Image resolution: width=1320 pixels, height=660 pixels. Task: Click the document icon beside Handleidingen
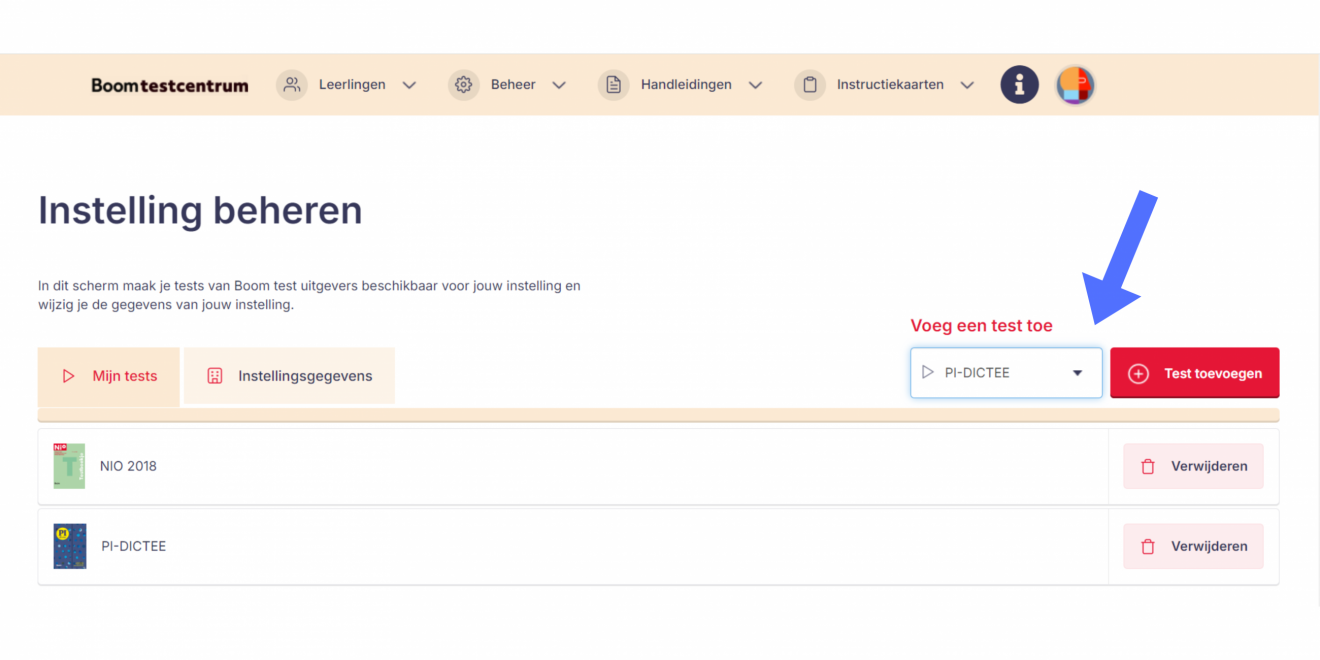click(x=613, y=84)
